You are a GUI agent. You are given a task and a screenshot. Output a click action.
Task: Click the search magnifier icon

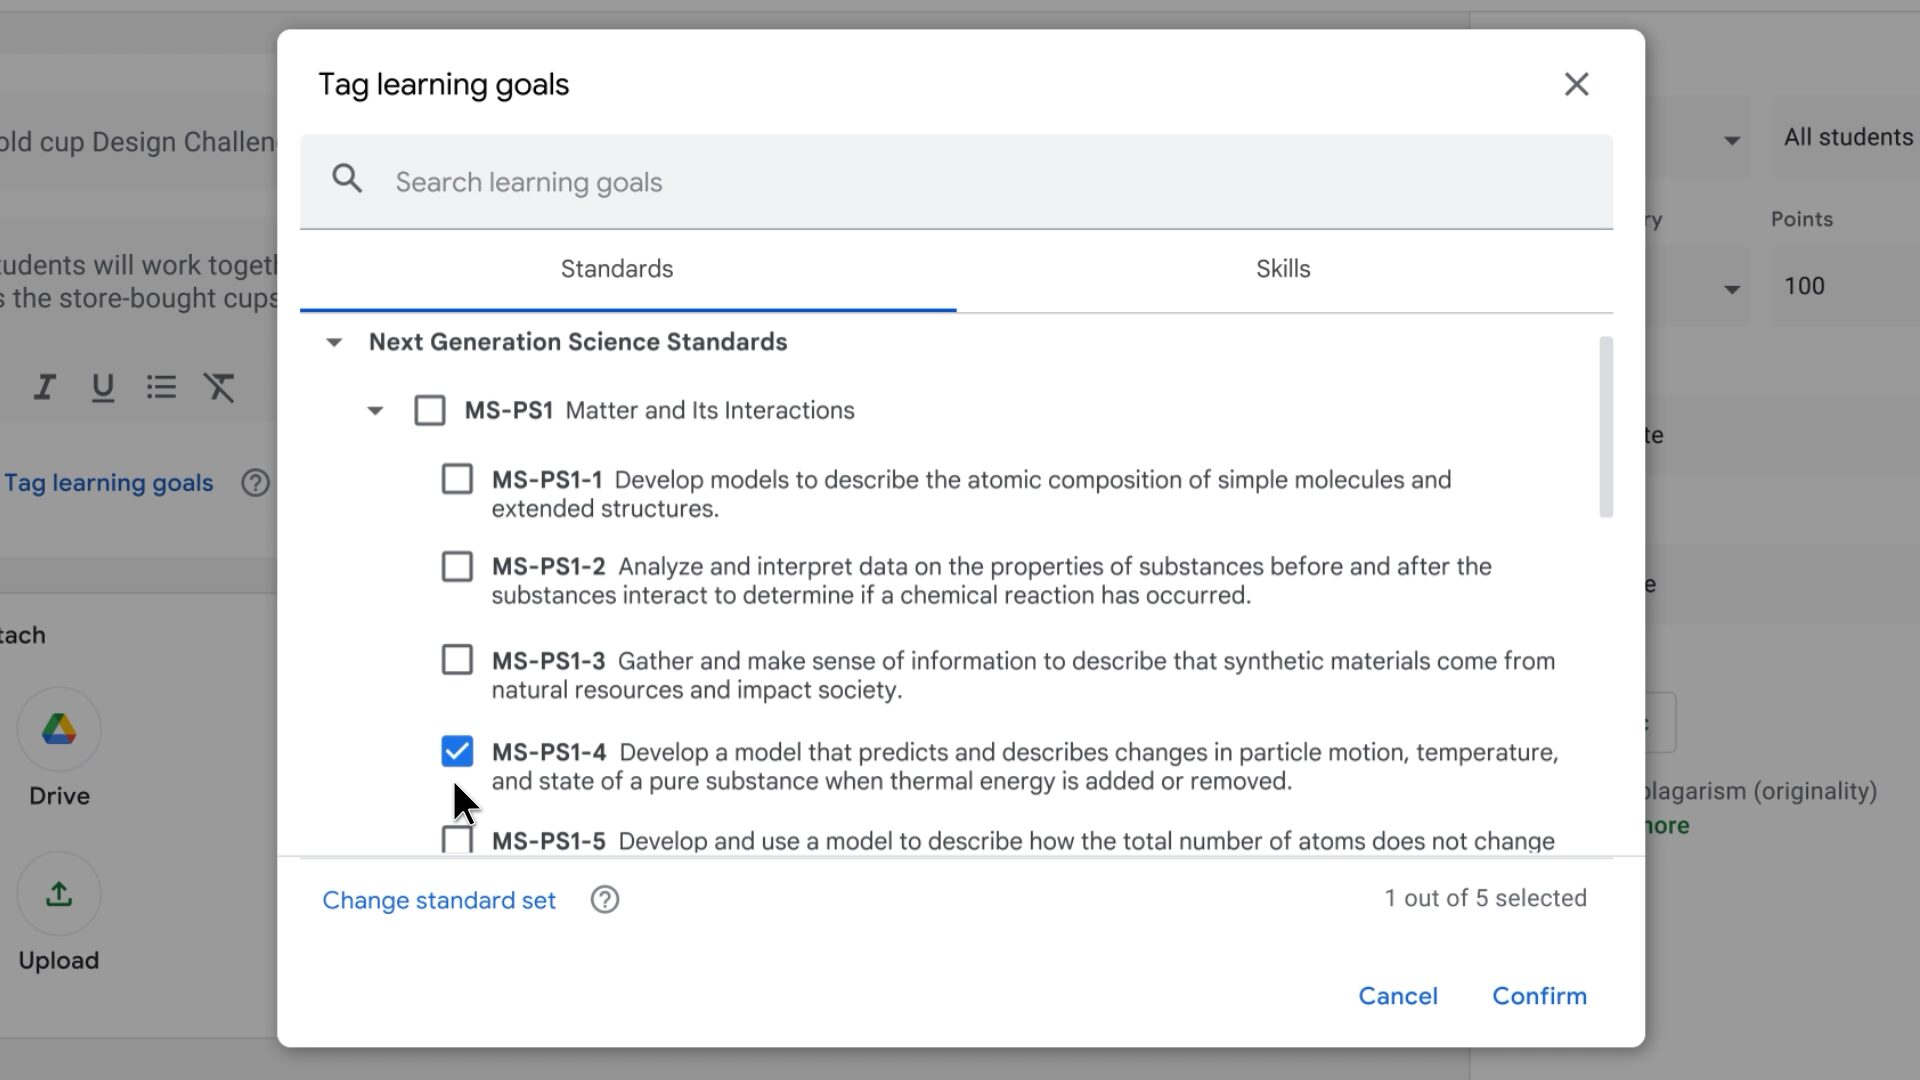pos(347,180)
